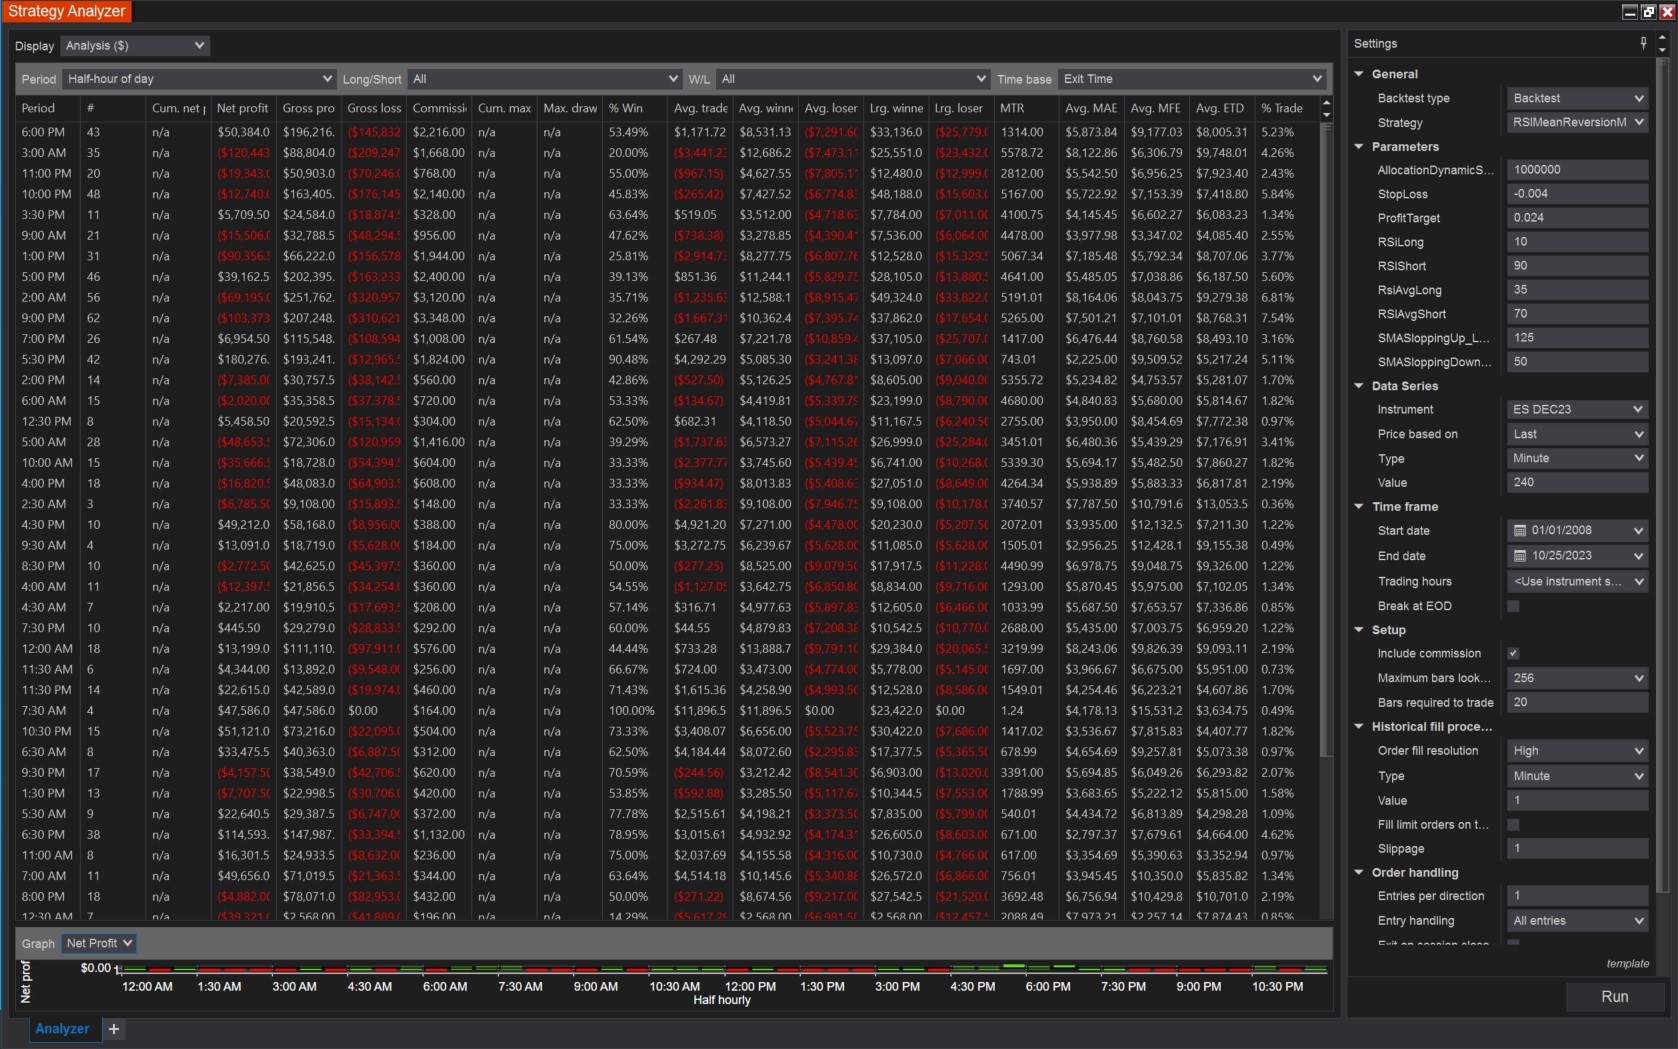Open the Display Analysis ($) dropdown
The width and height of the screenshot is (1678, 1049).
[135, 46]
